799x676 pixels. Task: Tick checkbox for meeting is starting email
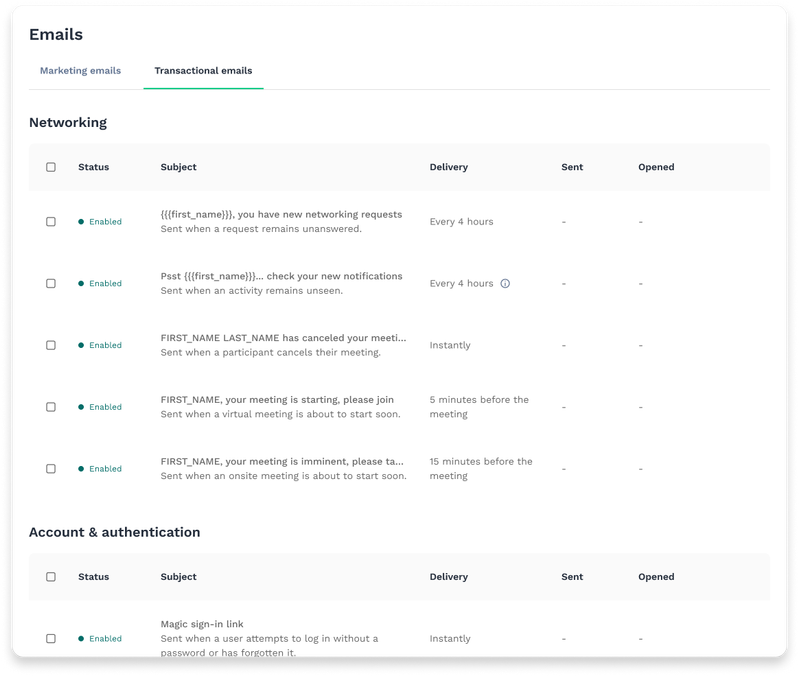(51, 407)
